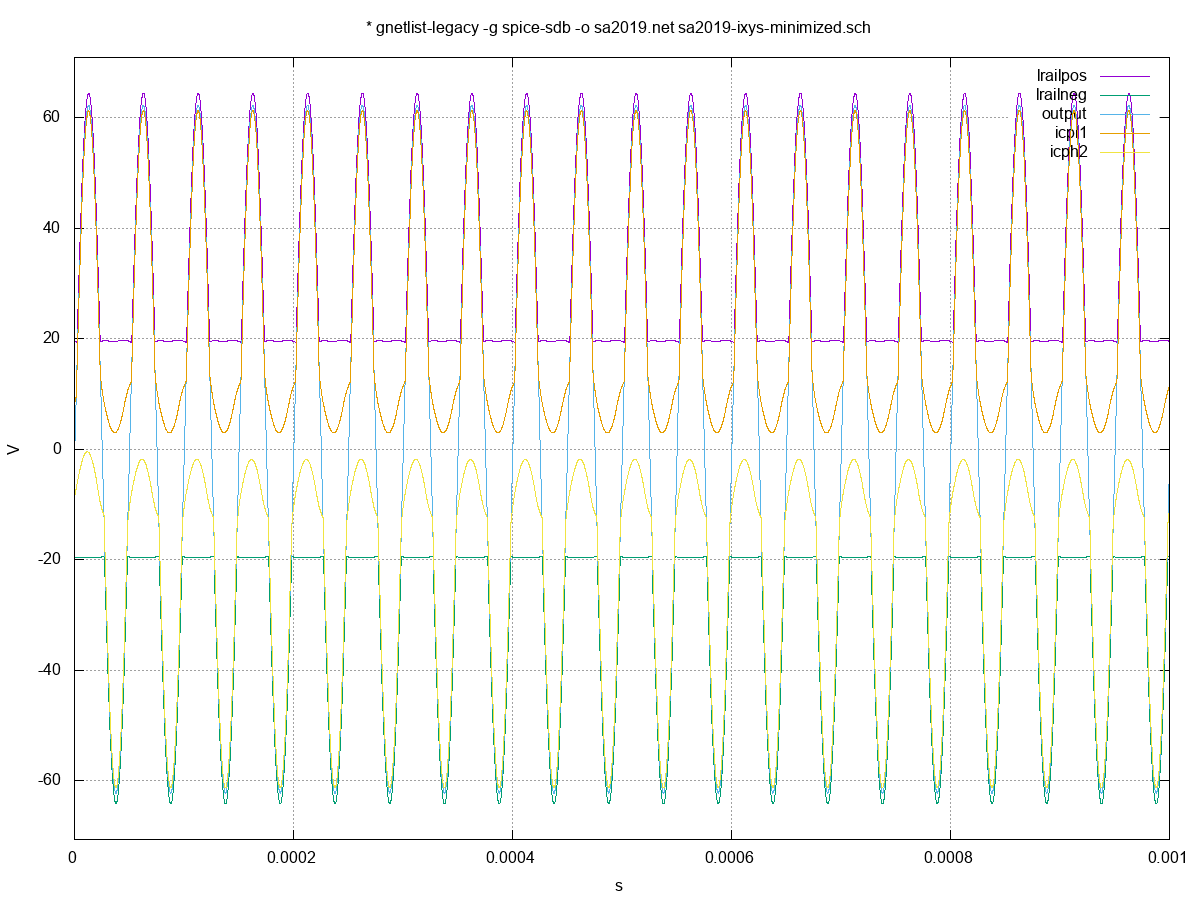Select the lrailneg legend label

point(1061,95)
